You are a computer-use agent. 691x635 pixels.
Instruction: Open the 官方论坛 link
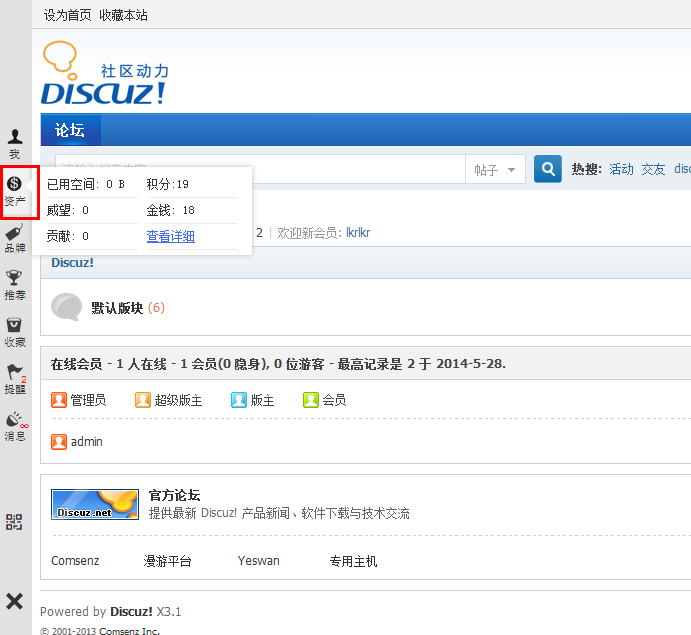[x=175, y=495]
